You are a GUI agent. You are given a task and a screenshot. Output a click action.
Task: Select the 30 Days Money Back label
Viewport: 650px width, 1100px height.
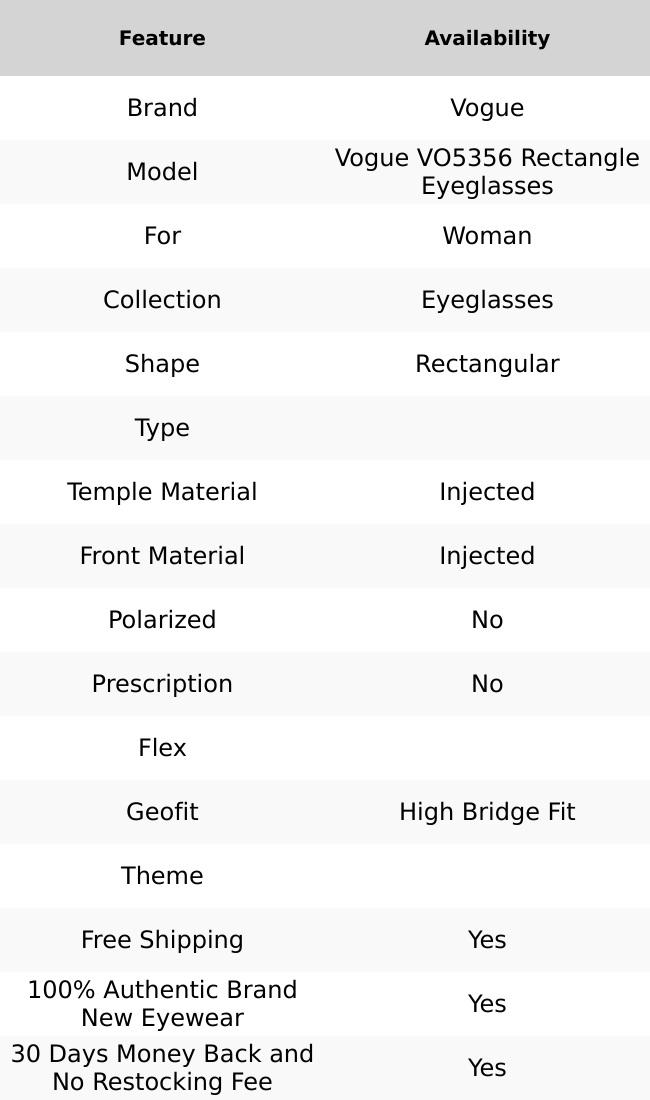(162, 1068)
